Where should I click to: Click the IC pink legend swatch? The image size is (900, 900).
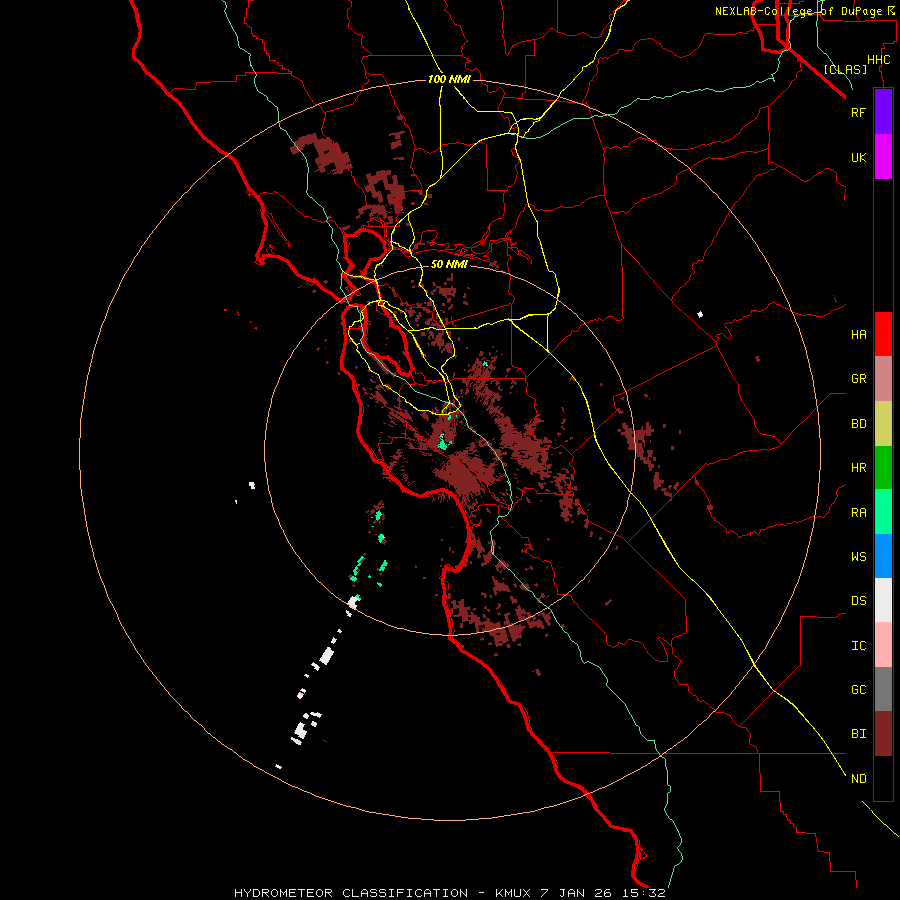click(x=883, y=645)
